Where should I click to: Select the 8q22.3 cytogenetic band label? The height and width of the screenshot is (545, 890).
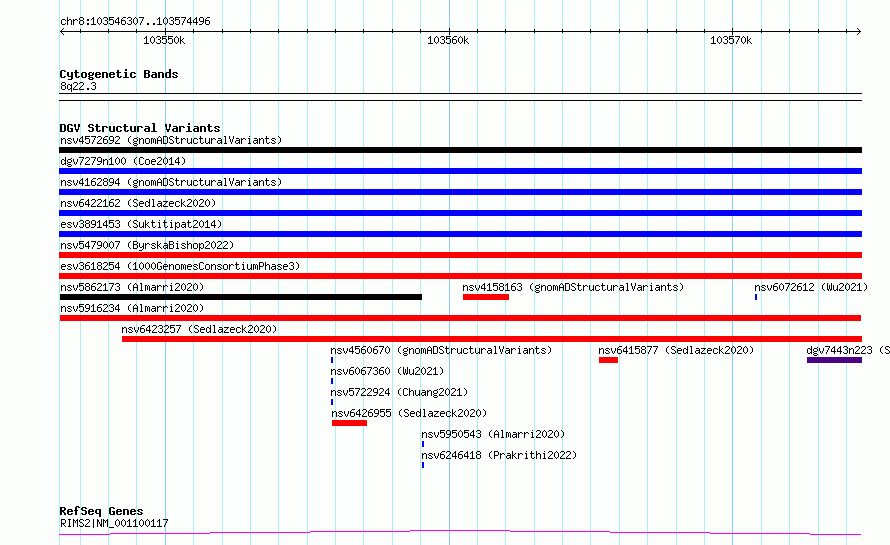pos(78,86)
